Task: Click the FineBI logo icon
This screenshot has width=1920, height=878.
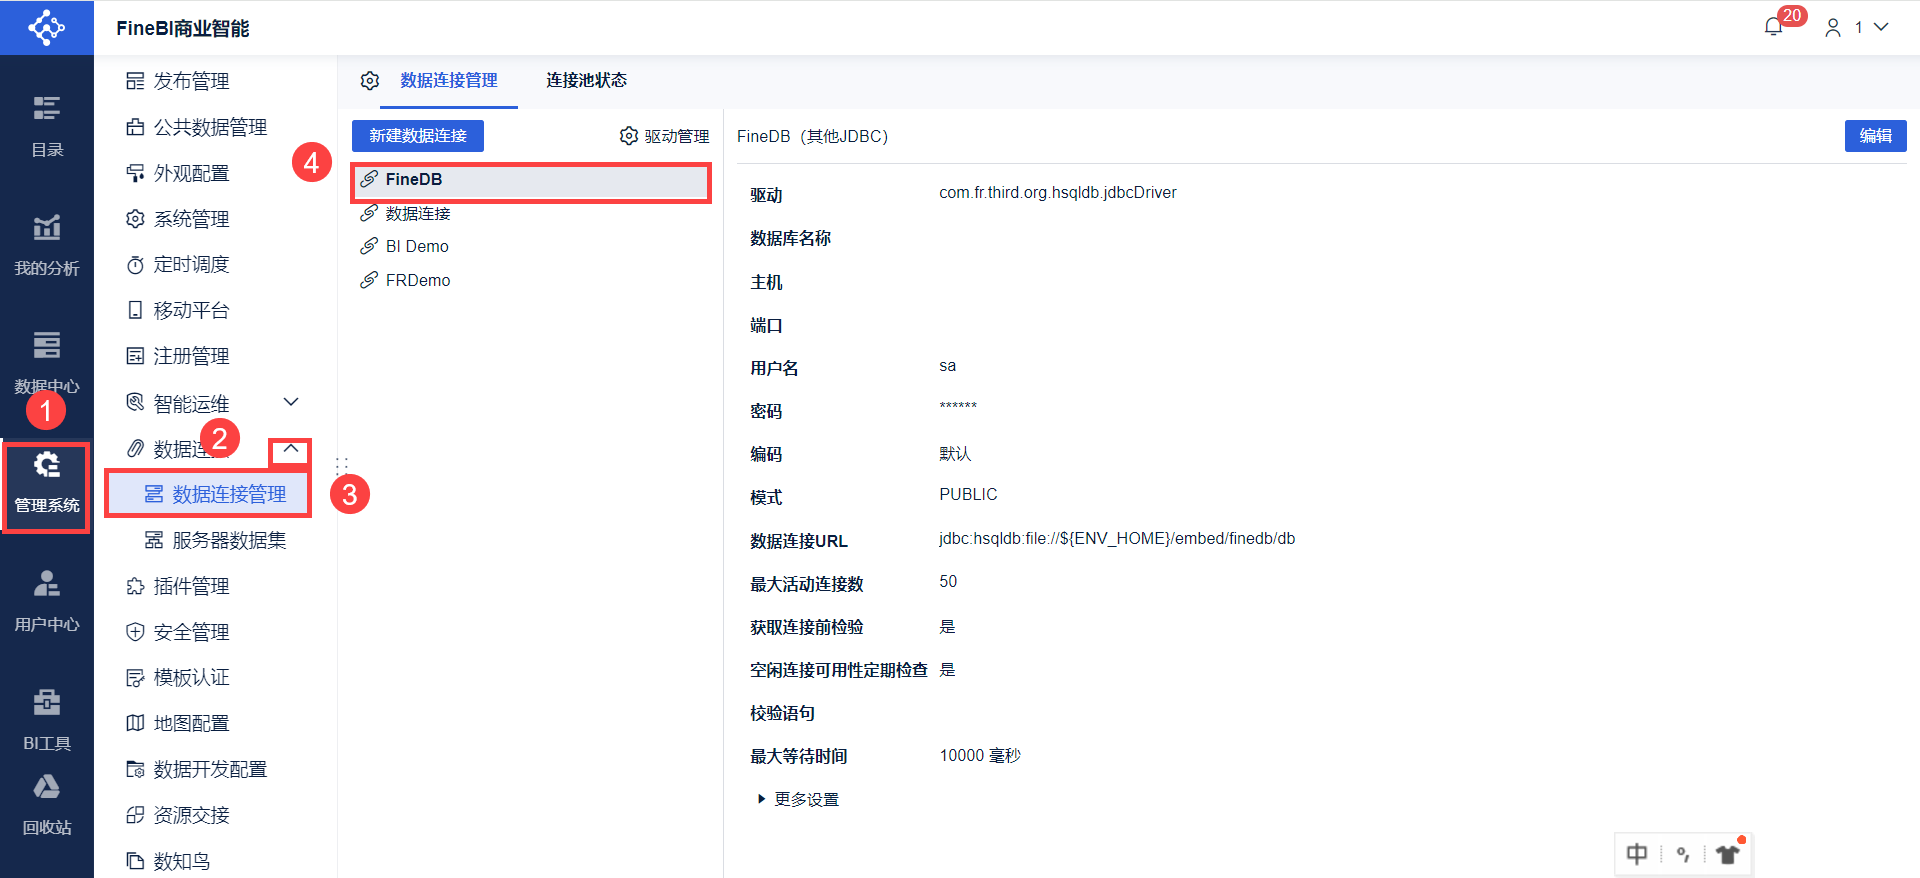Action: point(47,27)
